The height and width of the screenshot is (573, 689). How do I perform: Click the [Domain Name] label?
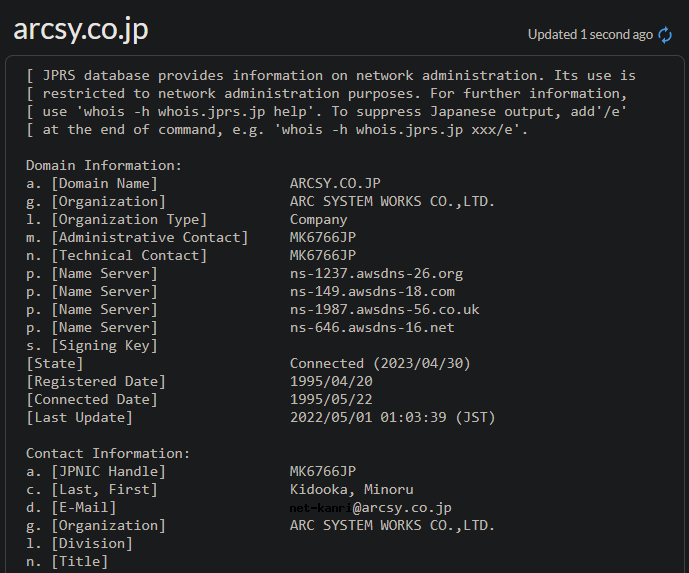tap(104, 184)
